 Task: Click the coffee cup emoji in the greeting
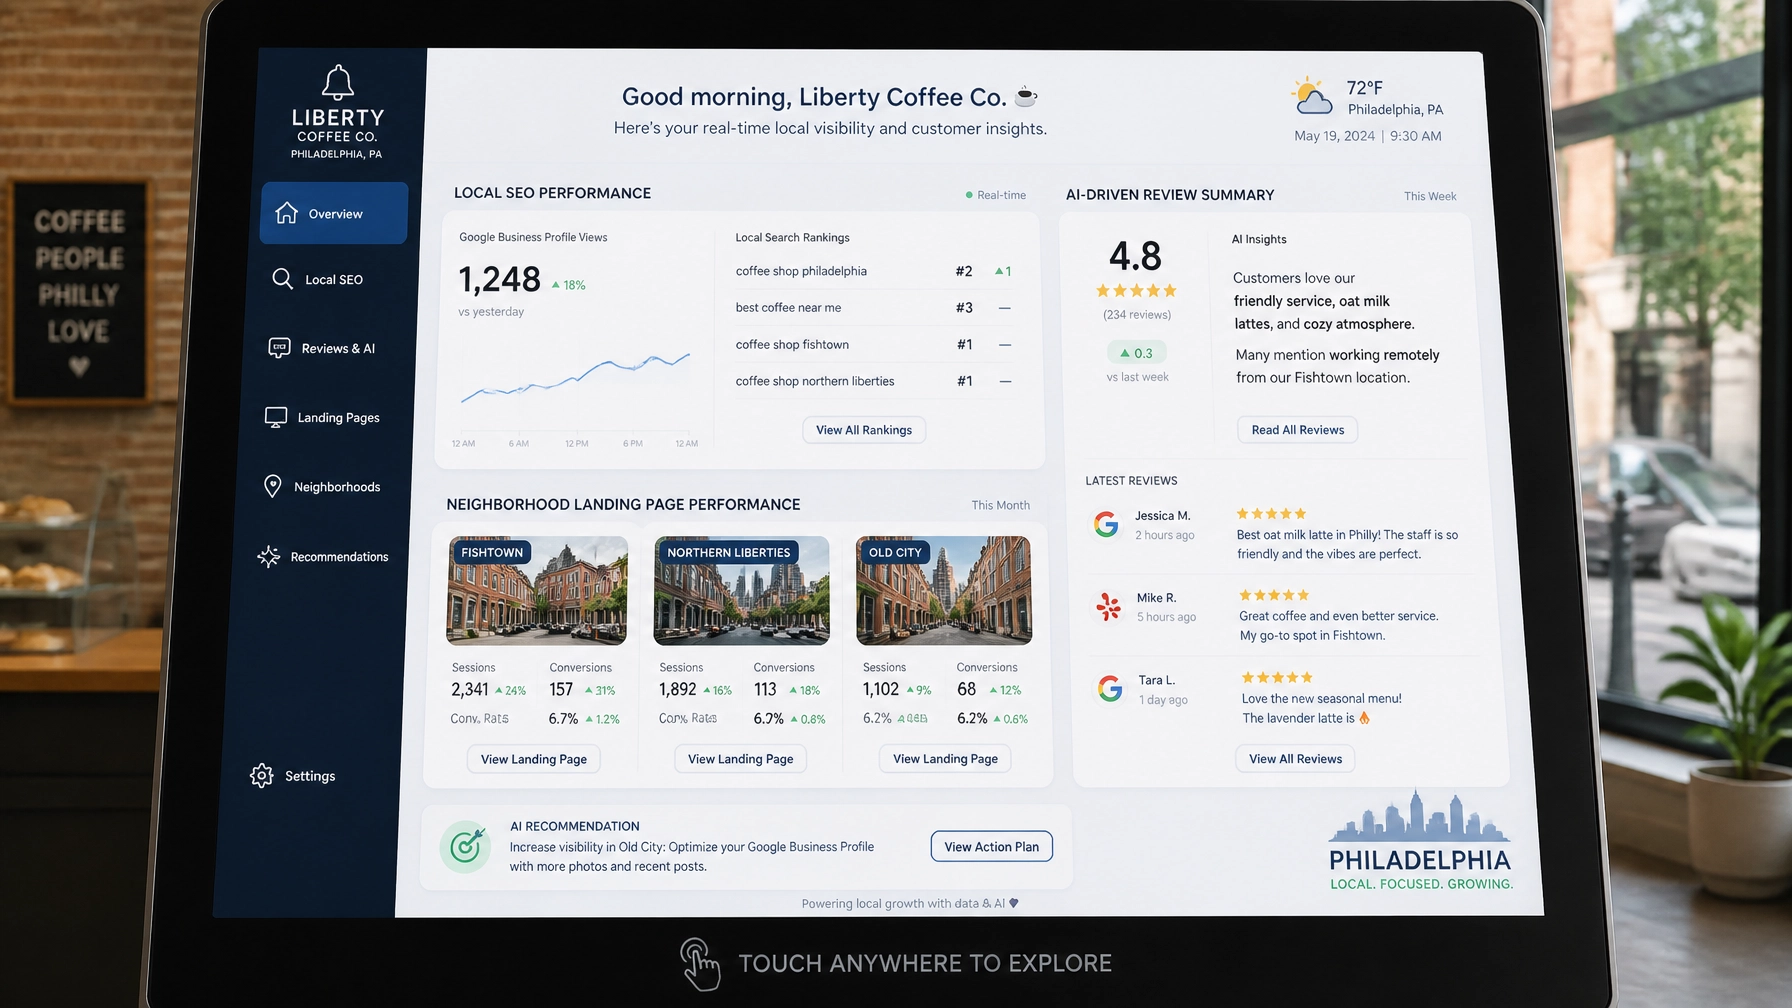click(x=1026, y=97)
